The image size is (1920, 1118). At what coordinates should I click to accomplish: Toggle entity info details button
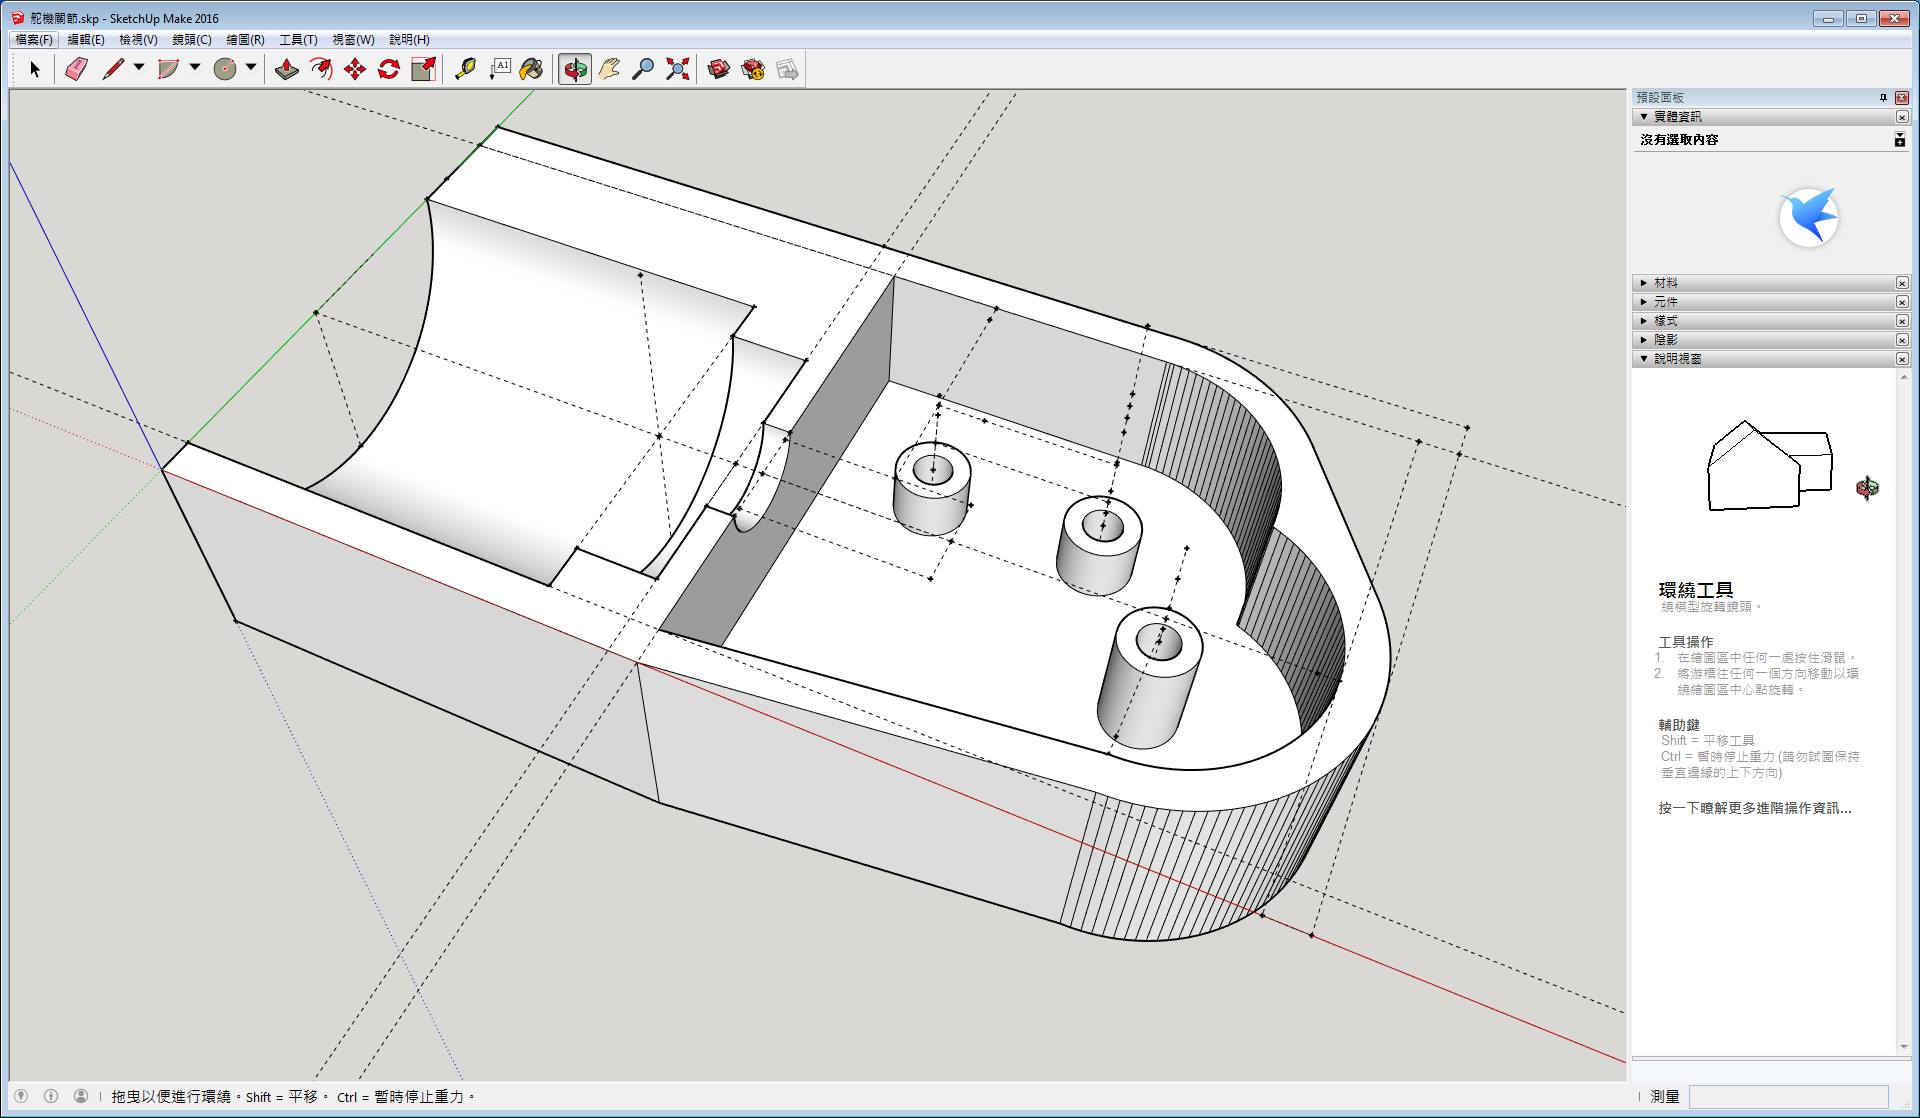(1900, 140)
